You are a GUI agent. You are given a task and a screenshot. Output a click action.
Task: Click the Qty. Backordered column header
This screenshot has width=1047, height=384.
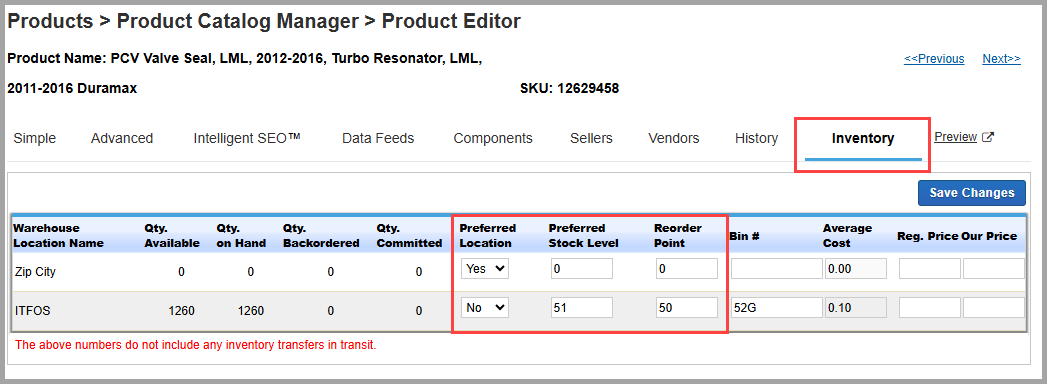(x=321, y=236)
